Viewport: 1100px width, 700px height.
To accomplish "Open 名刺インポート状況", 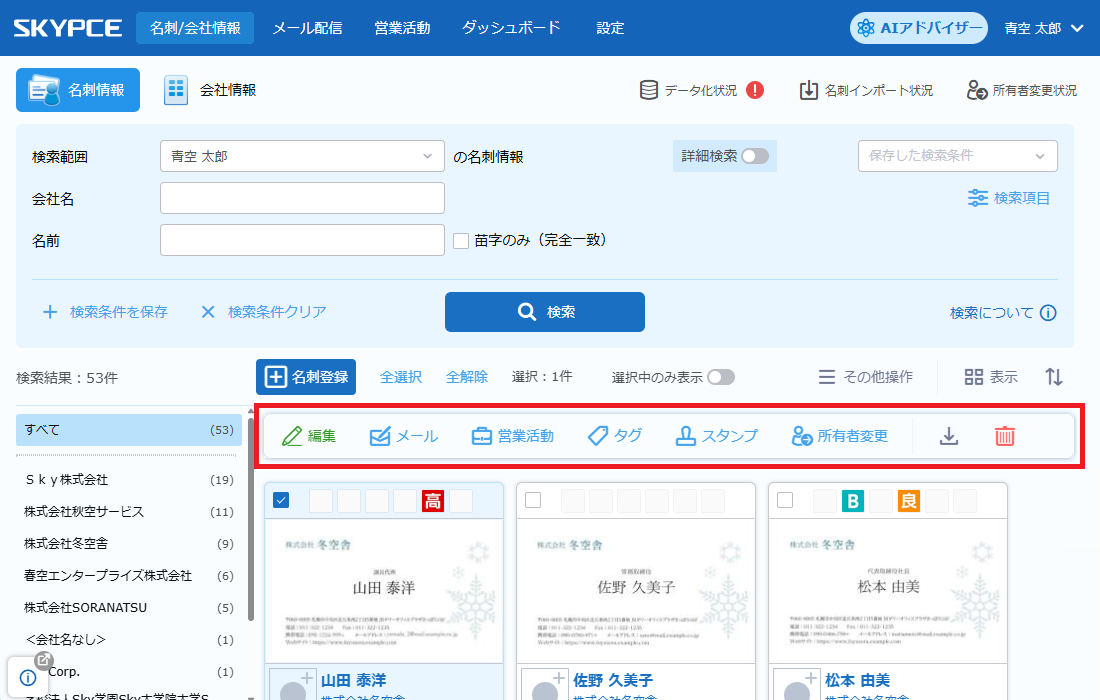I will click(x=866, y=90).
